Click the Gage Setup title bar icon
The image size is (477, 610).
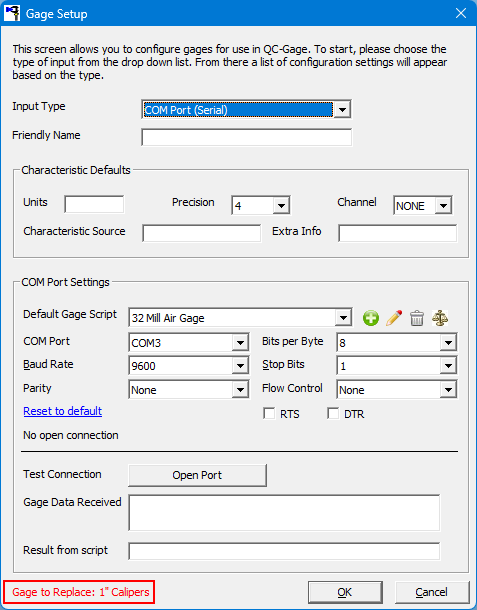point(12,13)
